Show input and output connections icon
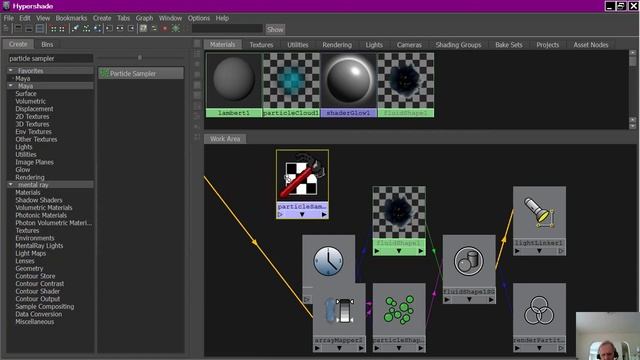Screen dimensions: 640x360 (x=120, y=29)
